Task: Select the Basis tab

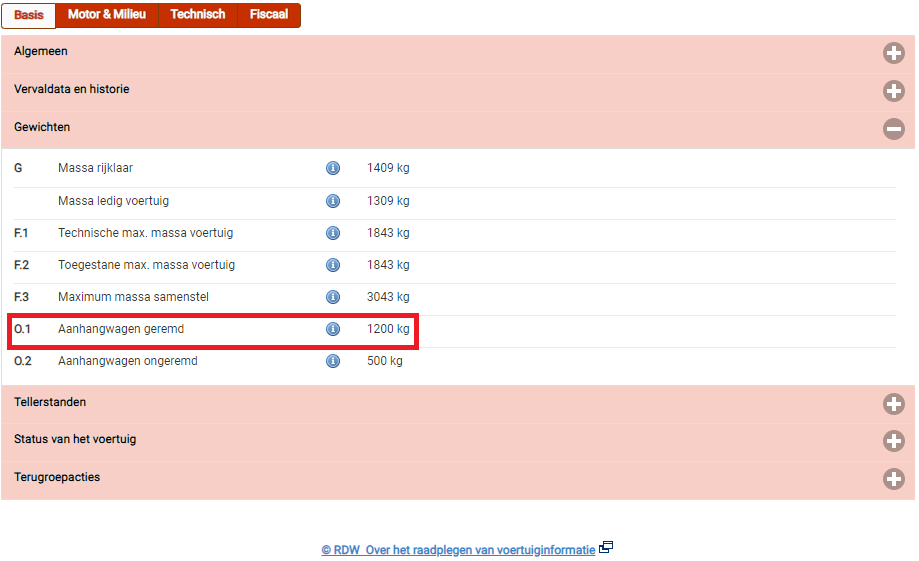Action: pos(28,15)
